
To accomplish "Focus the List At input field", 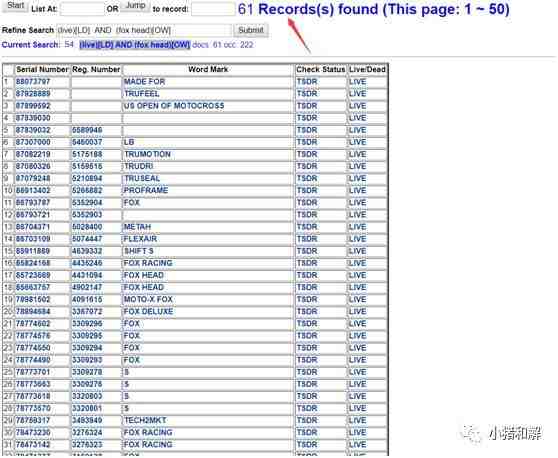I will tap(82, 9).
